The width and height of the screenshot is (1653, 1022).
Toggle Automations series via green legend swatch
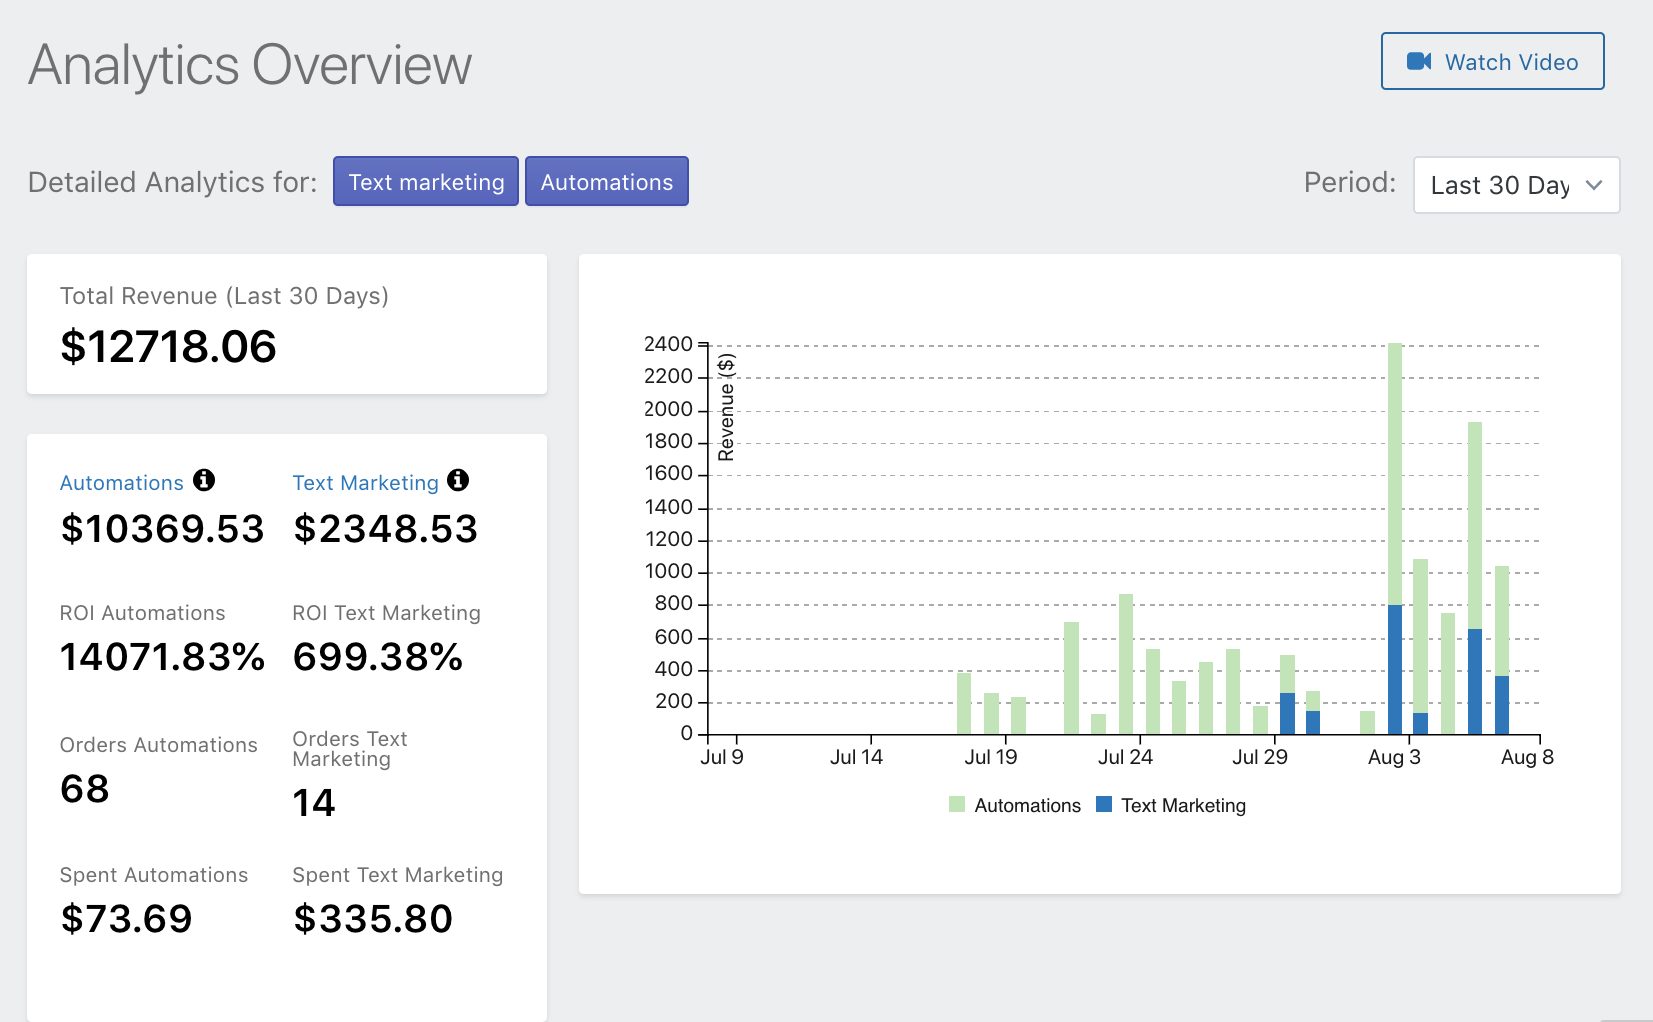957,804
